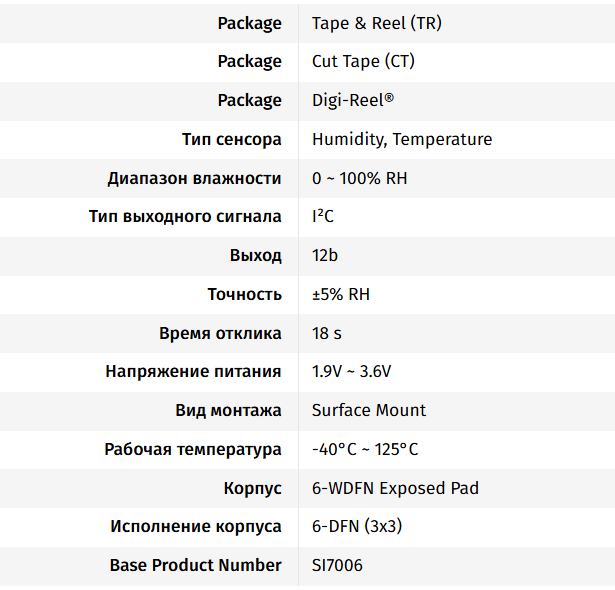
Task: Select the "Surface Mount" value
Action: [368, 411]
